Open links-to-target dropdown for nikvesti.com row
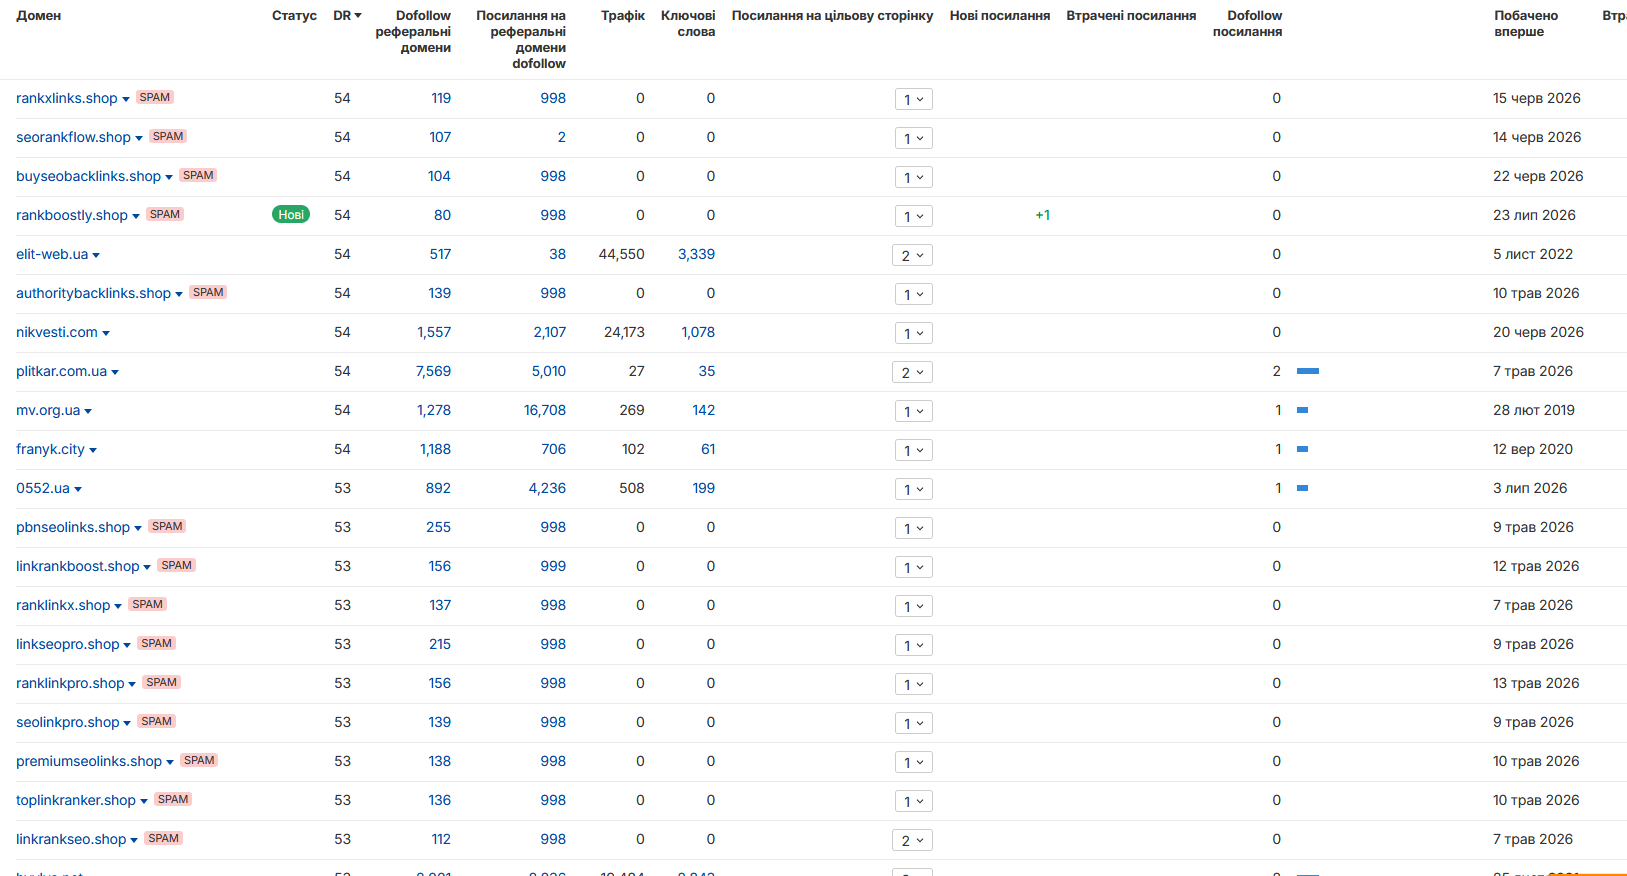The width and height of the screenshot is (1627, 876). (x=914, y=333)
